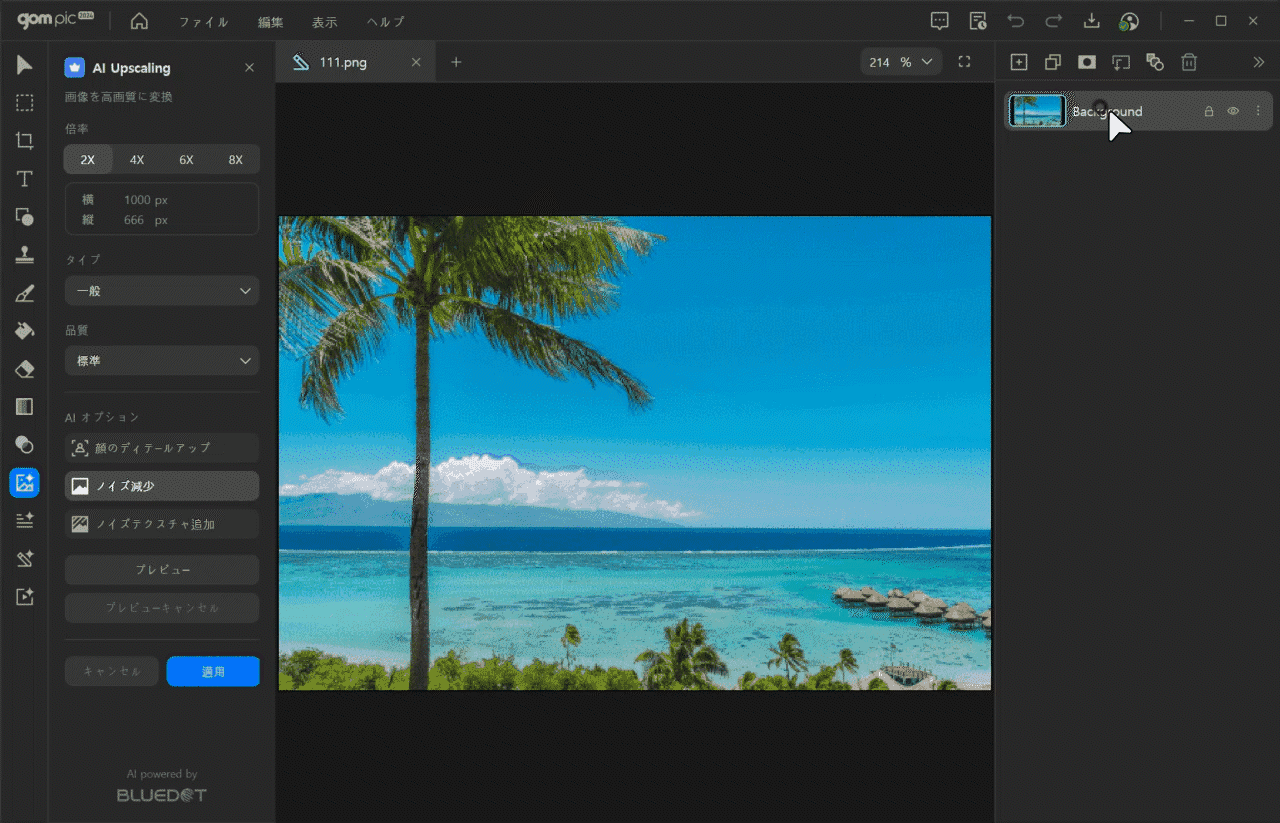Open the user account profile
1280x823 pixels.
pos(1129,22)
